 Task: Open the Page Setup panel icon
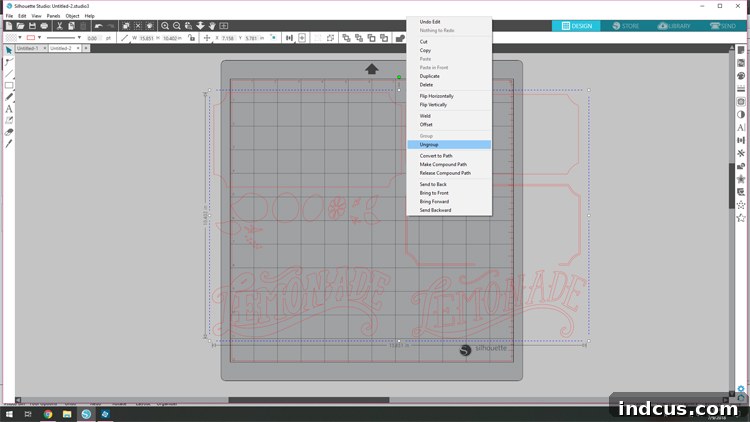coord(741,50)
